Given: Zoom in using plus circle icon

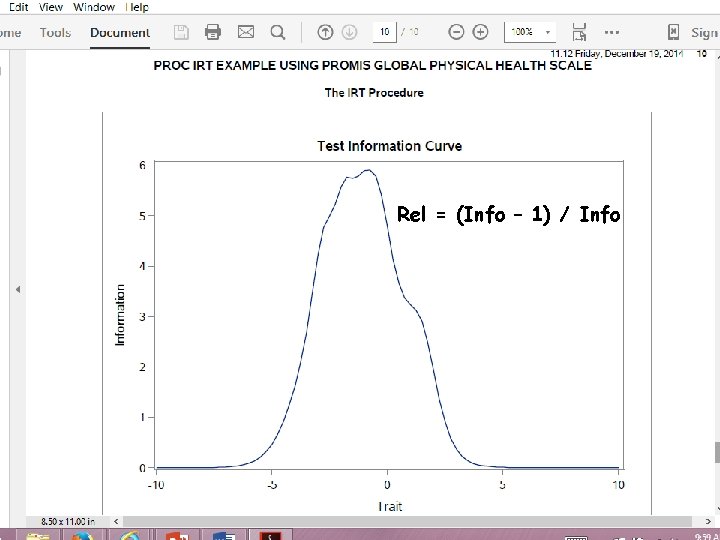Looking at the screenshot, I should click(480, 32).
